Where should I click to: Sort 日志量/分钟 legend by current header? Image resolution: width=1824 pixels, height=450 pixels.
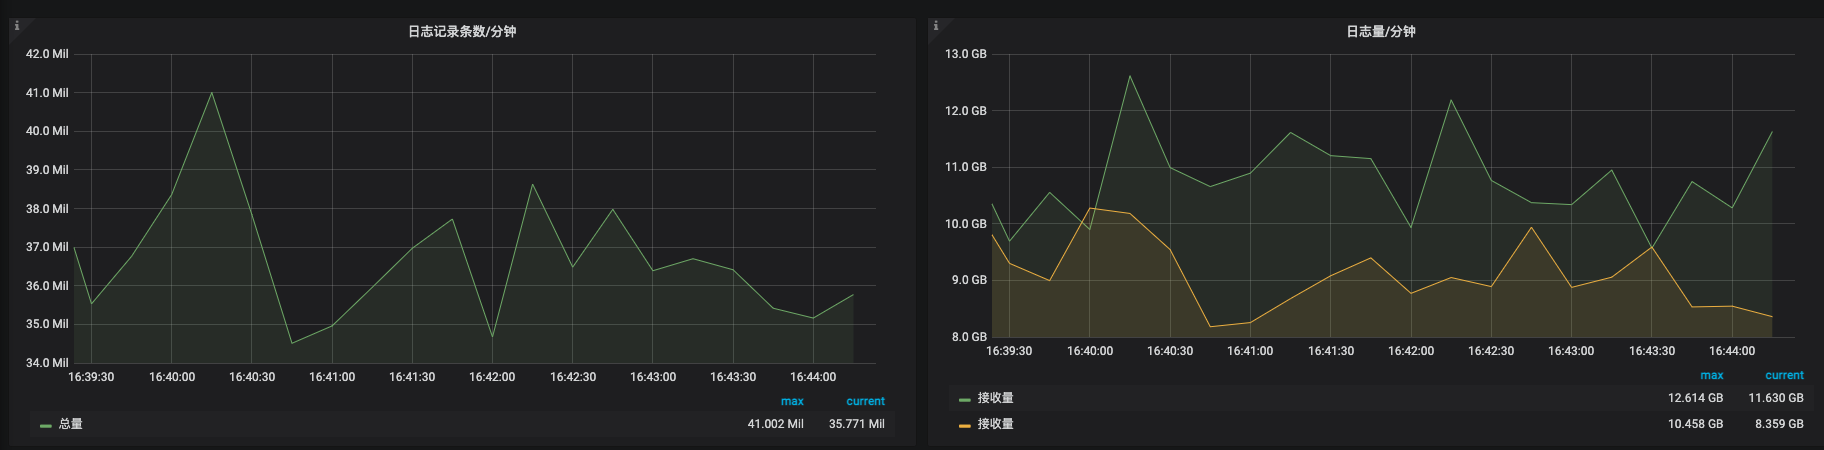[1784, 375]
